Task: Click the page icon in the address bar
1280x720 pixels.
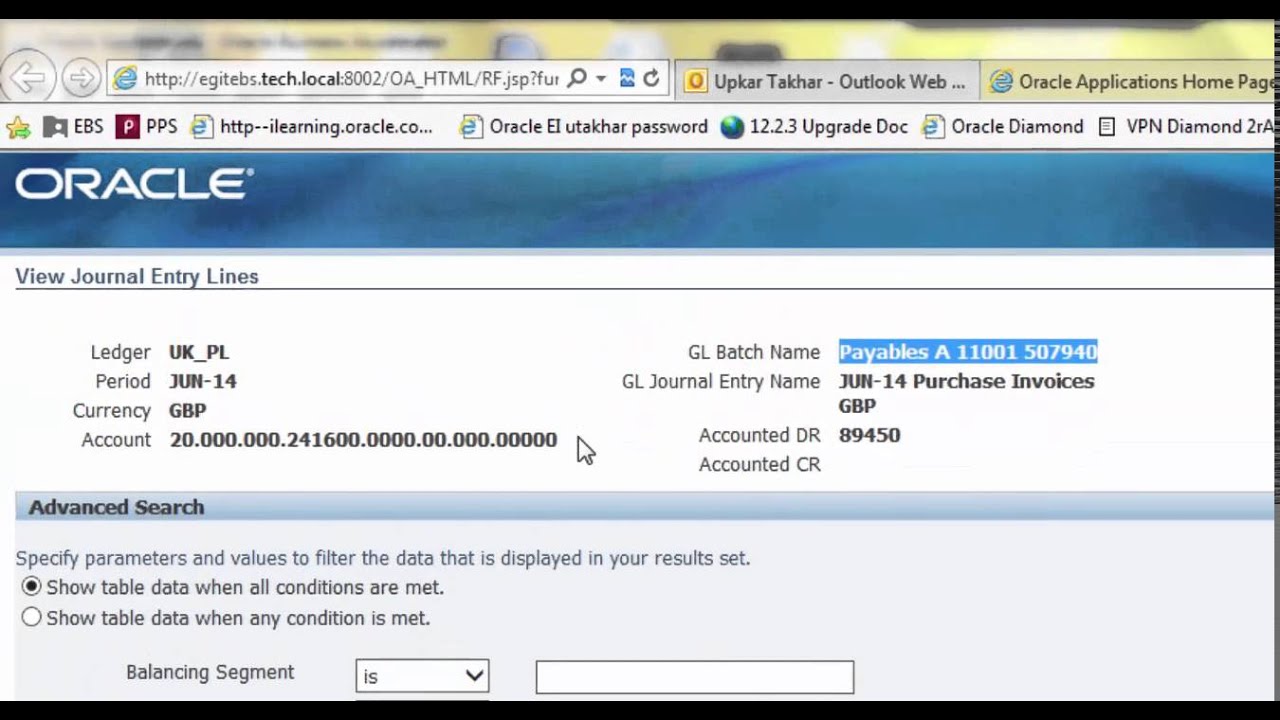Action: [125, 78]
